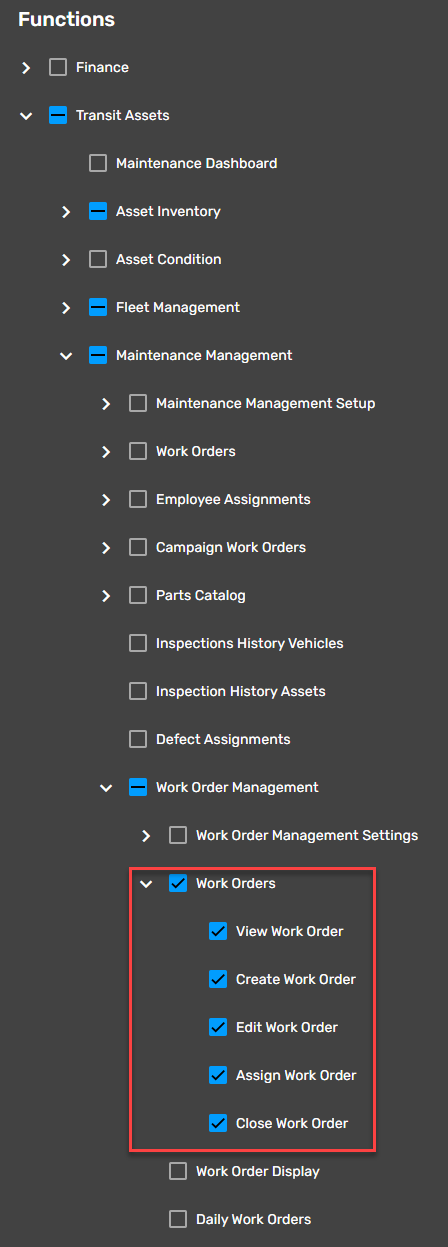Expand Asset Condition arrow
448x1247 pixels.
(66, 259)
